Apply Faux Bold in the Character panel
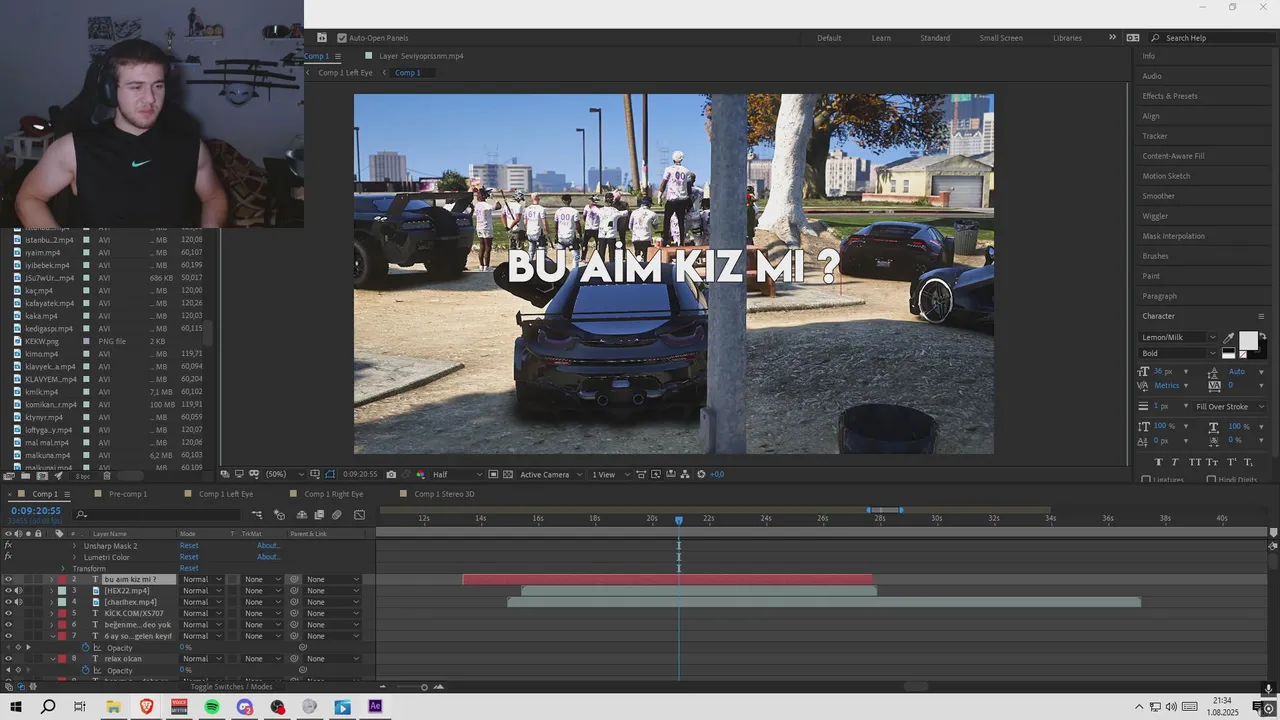Viewport: 1280px width, 720px height. [x=1158, y=462]
